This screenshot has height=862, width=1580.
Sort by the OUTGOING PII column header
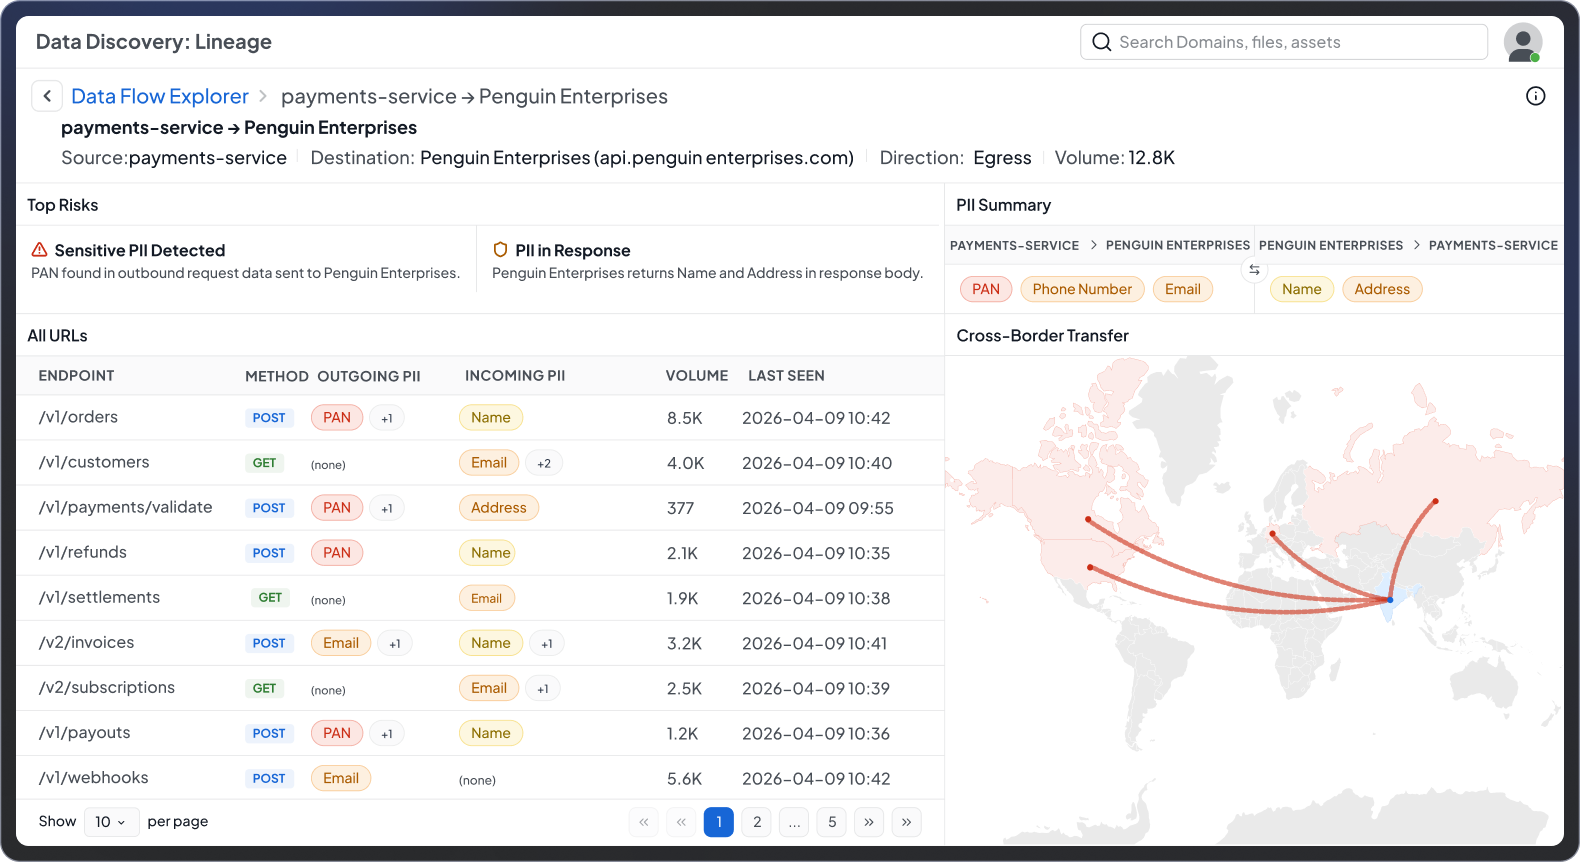pyautogui.click(x=369, y=376)
